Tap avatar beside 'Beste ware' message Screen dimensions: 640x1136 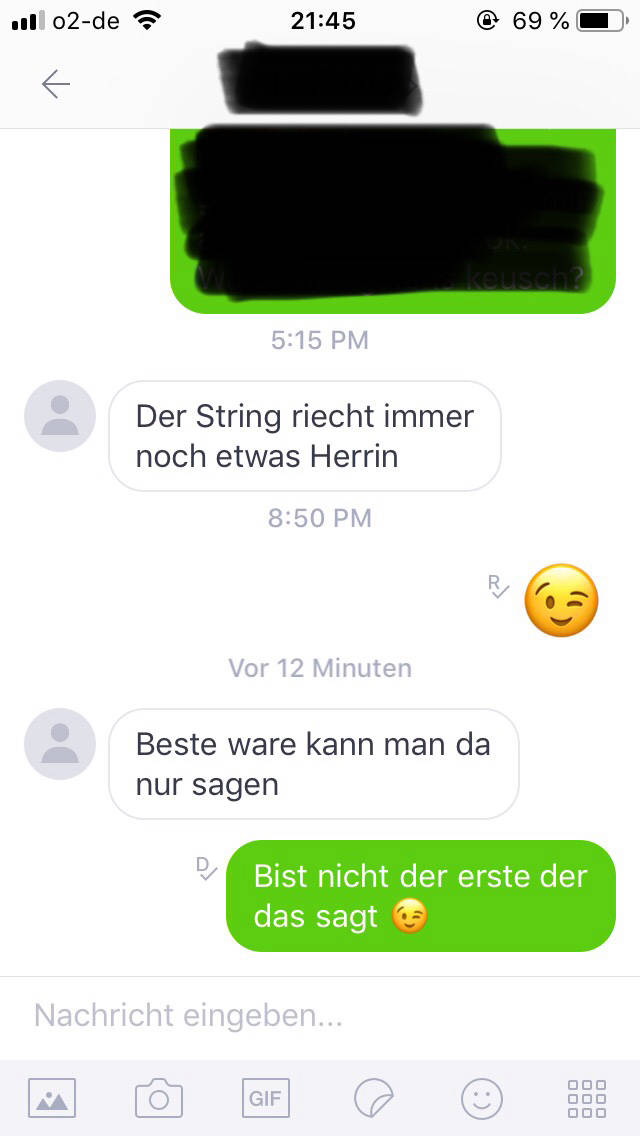[x=60, y=744]
